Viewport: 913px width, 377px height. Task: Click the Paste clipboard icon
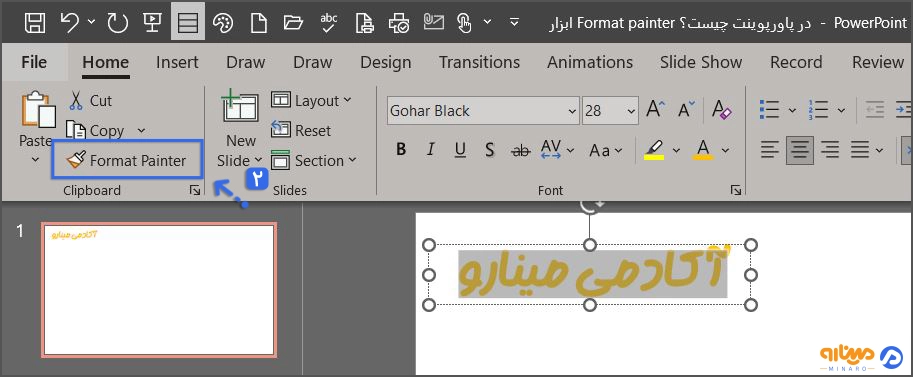pyautogui.click(x=38, y=110)
